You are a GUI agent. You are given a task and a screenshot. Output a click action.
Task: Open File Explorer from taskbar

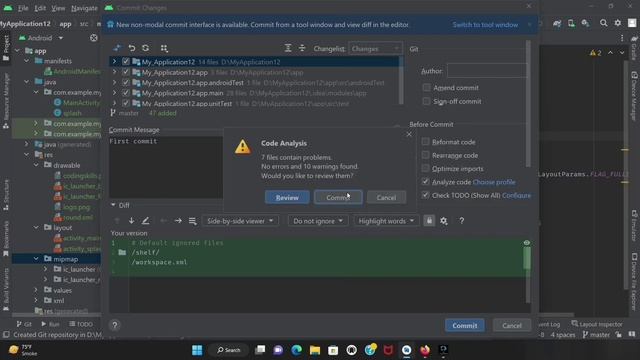pyautogui.click(x=315, y=350)
